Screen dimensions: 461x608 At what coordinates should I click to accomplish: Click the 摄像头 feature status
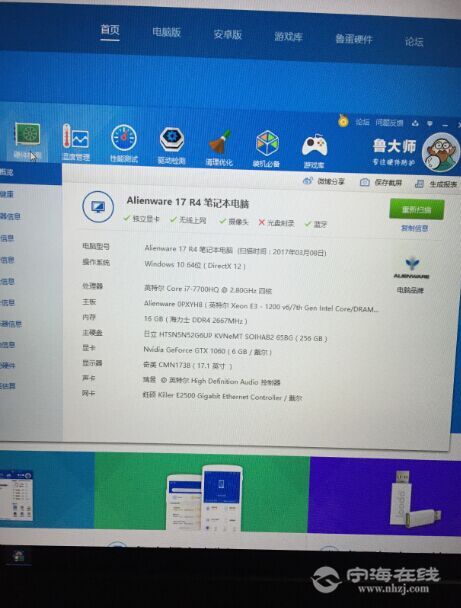click(233, 221)
